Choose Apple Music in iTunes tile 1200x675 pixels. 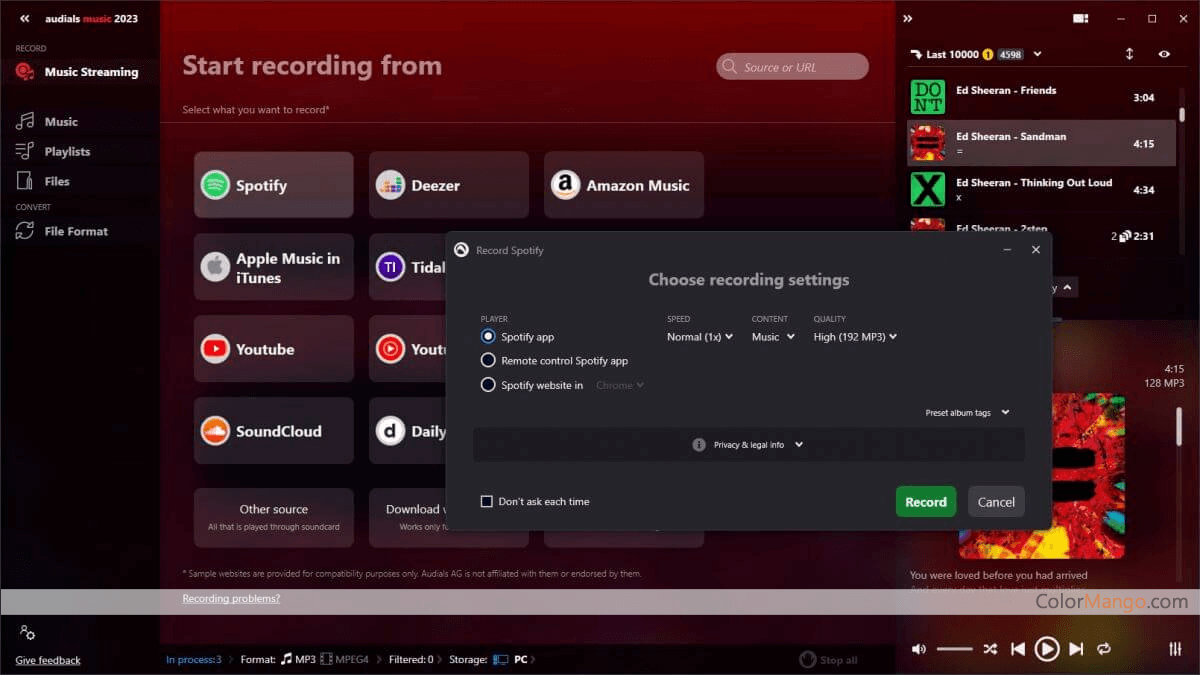pos(274,267)
